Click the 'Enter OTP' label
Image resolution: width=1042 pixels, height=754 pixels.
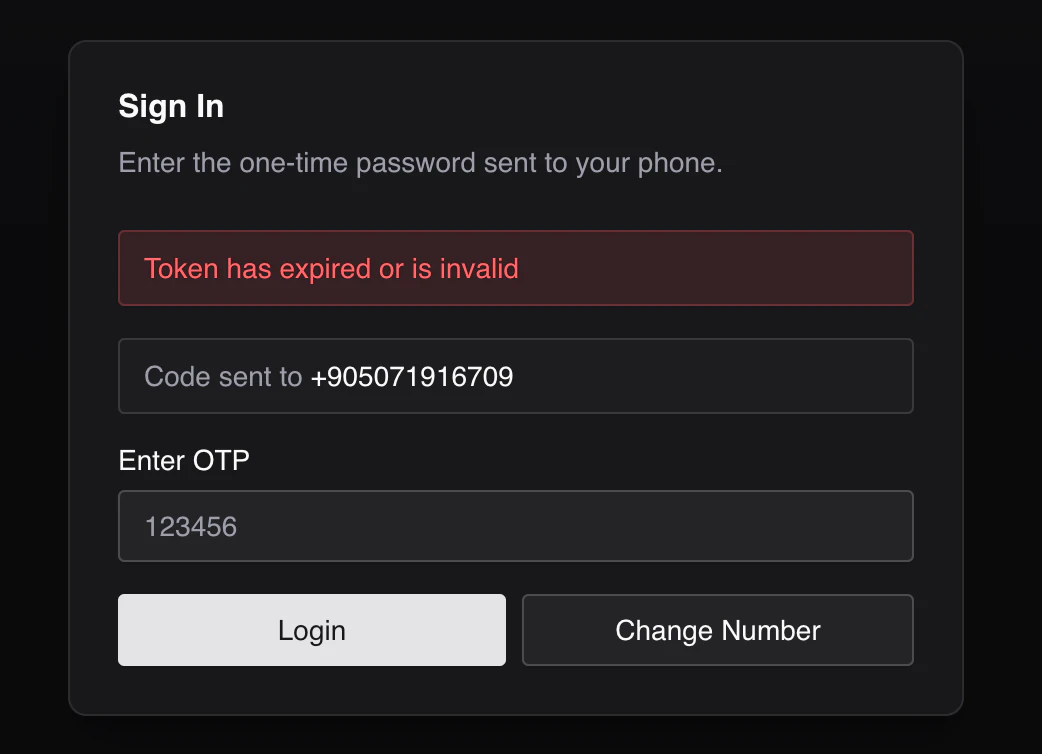(x=183, y=461)
